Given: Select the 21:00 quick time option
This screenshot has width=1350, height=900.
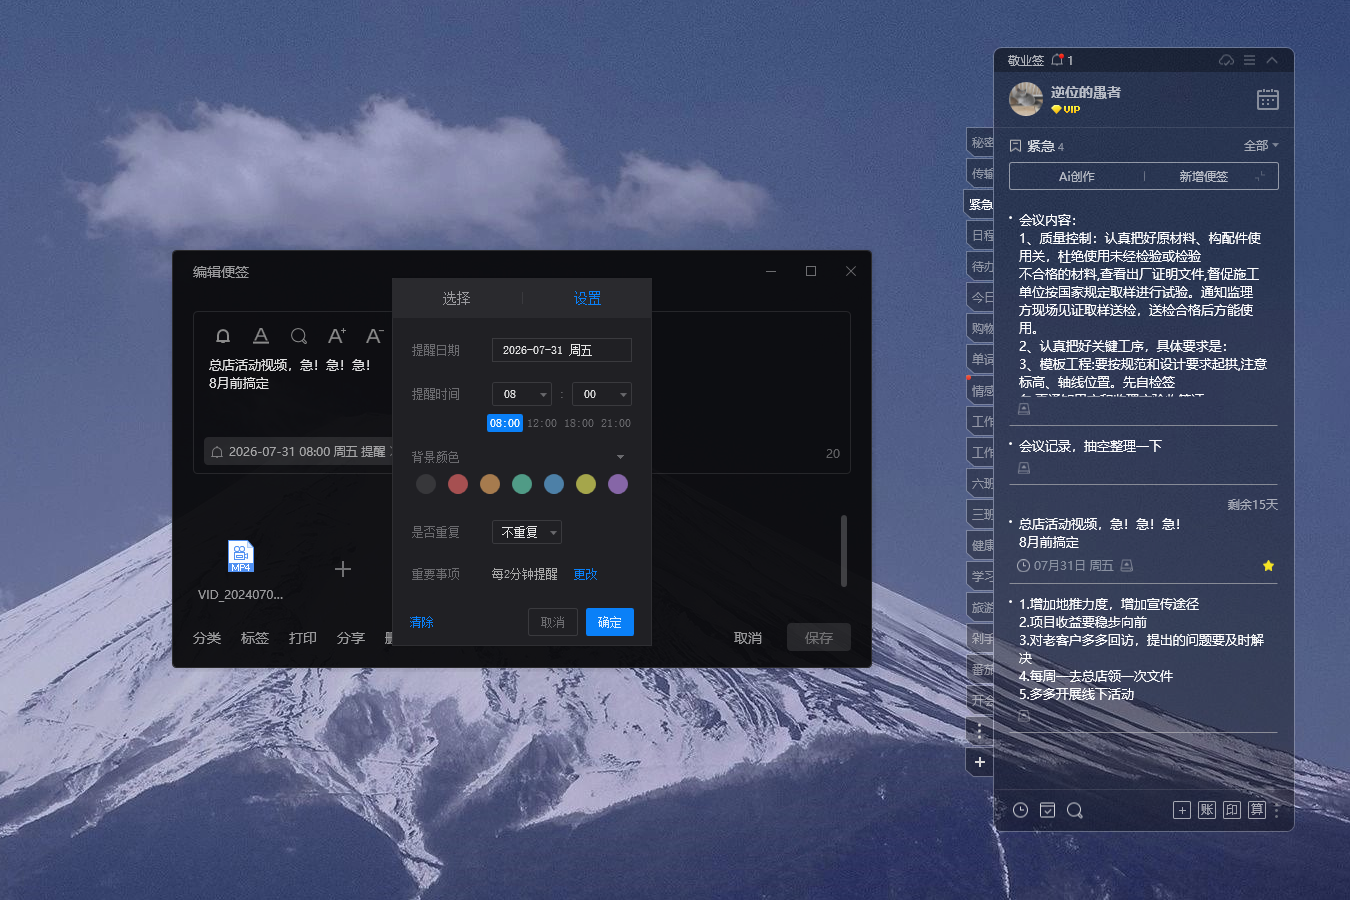Looking at the screenshot, I should (x=616, y=423).
